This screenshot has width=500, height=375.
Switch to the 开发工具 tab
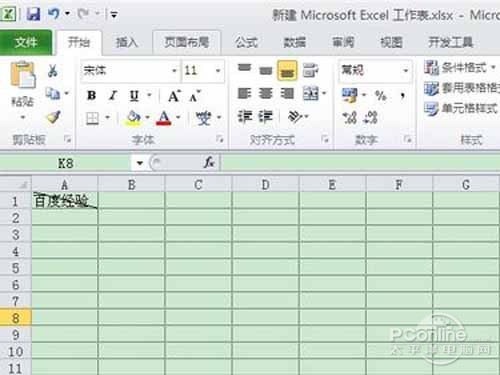[x=451, y=42]
